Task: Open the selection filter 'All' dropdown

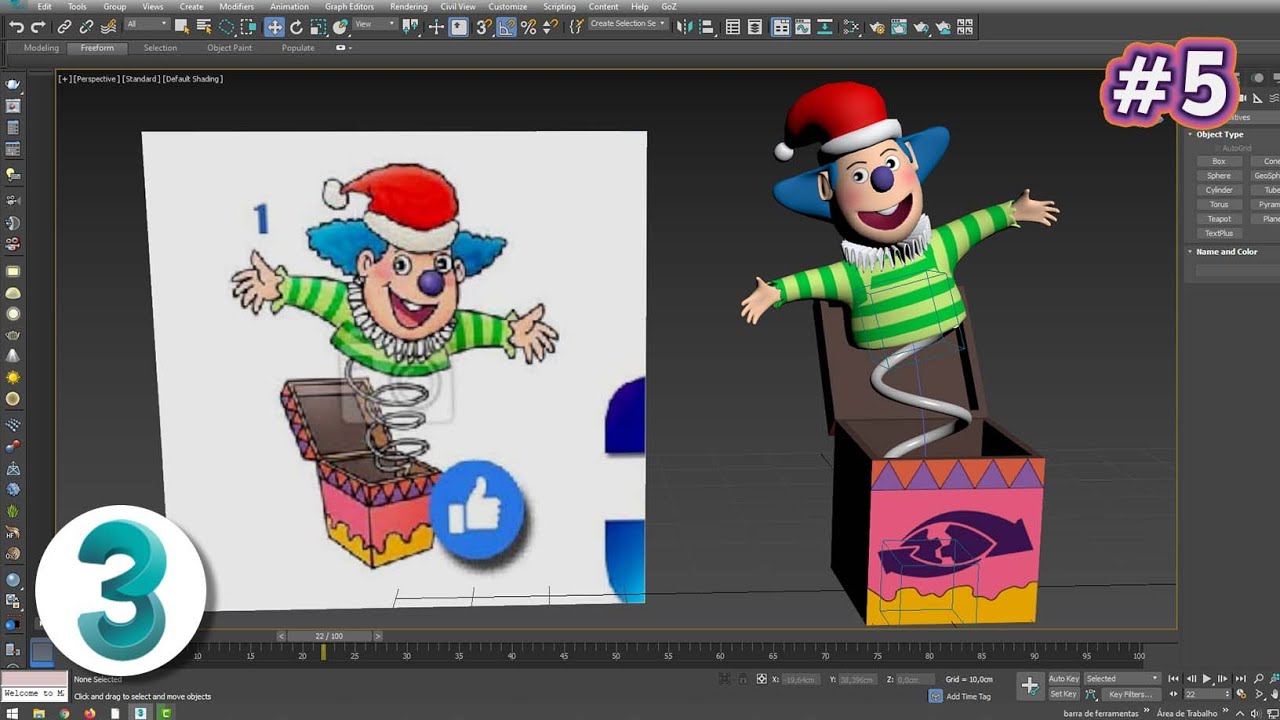Action: 148,24
